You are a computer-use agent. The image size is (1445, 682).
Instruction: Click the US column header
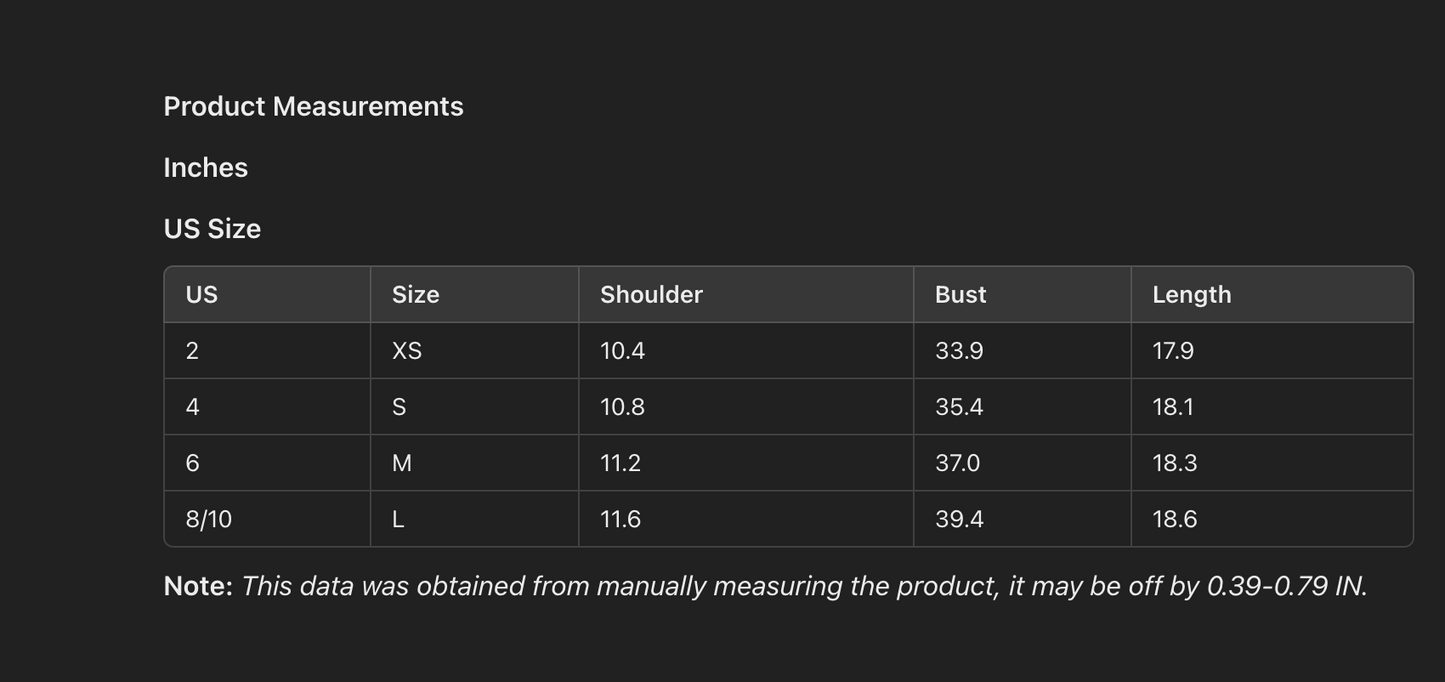tap(201, 295)
